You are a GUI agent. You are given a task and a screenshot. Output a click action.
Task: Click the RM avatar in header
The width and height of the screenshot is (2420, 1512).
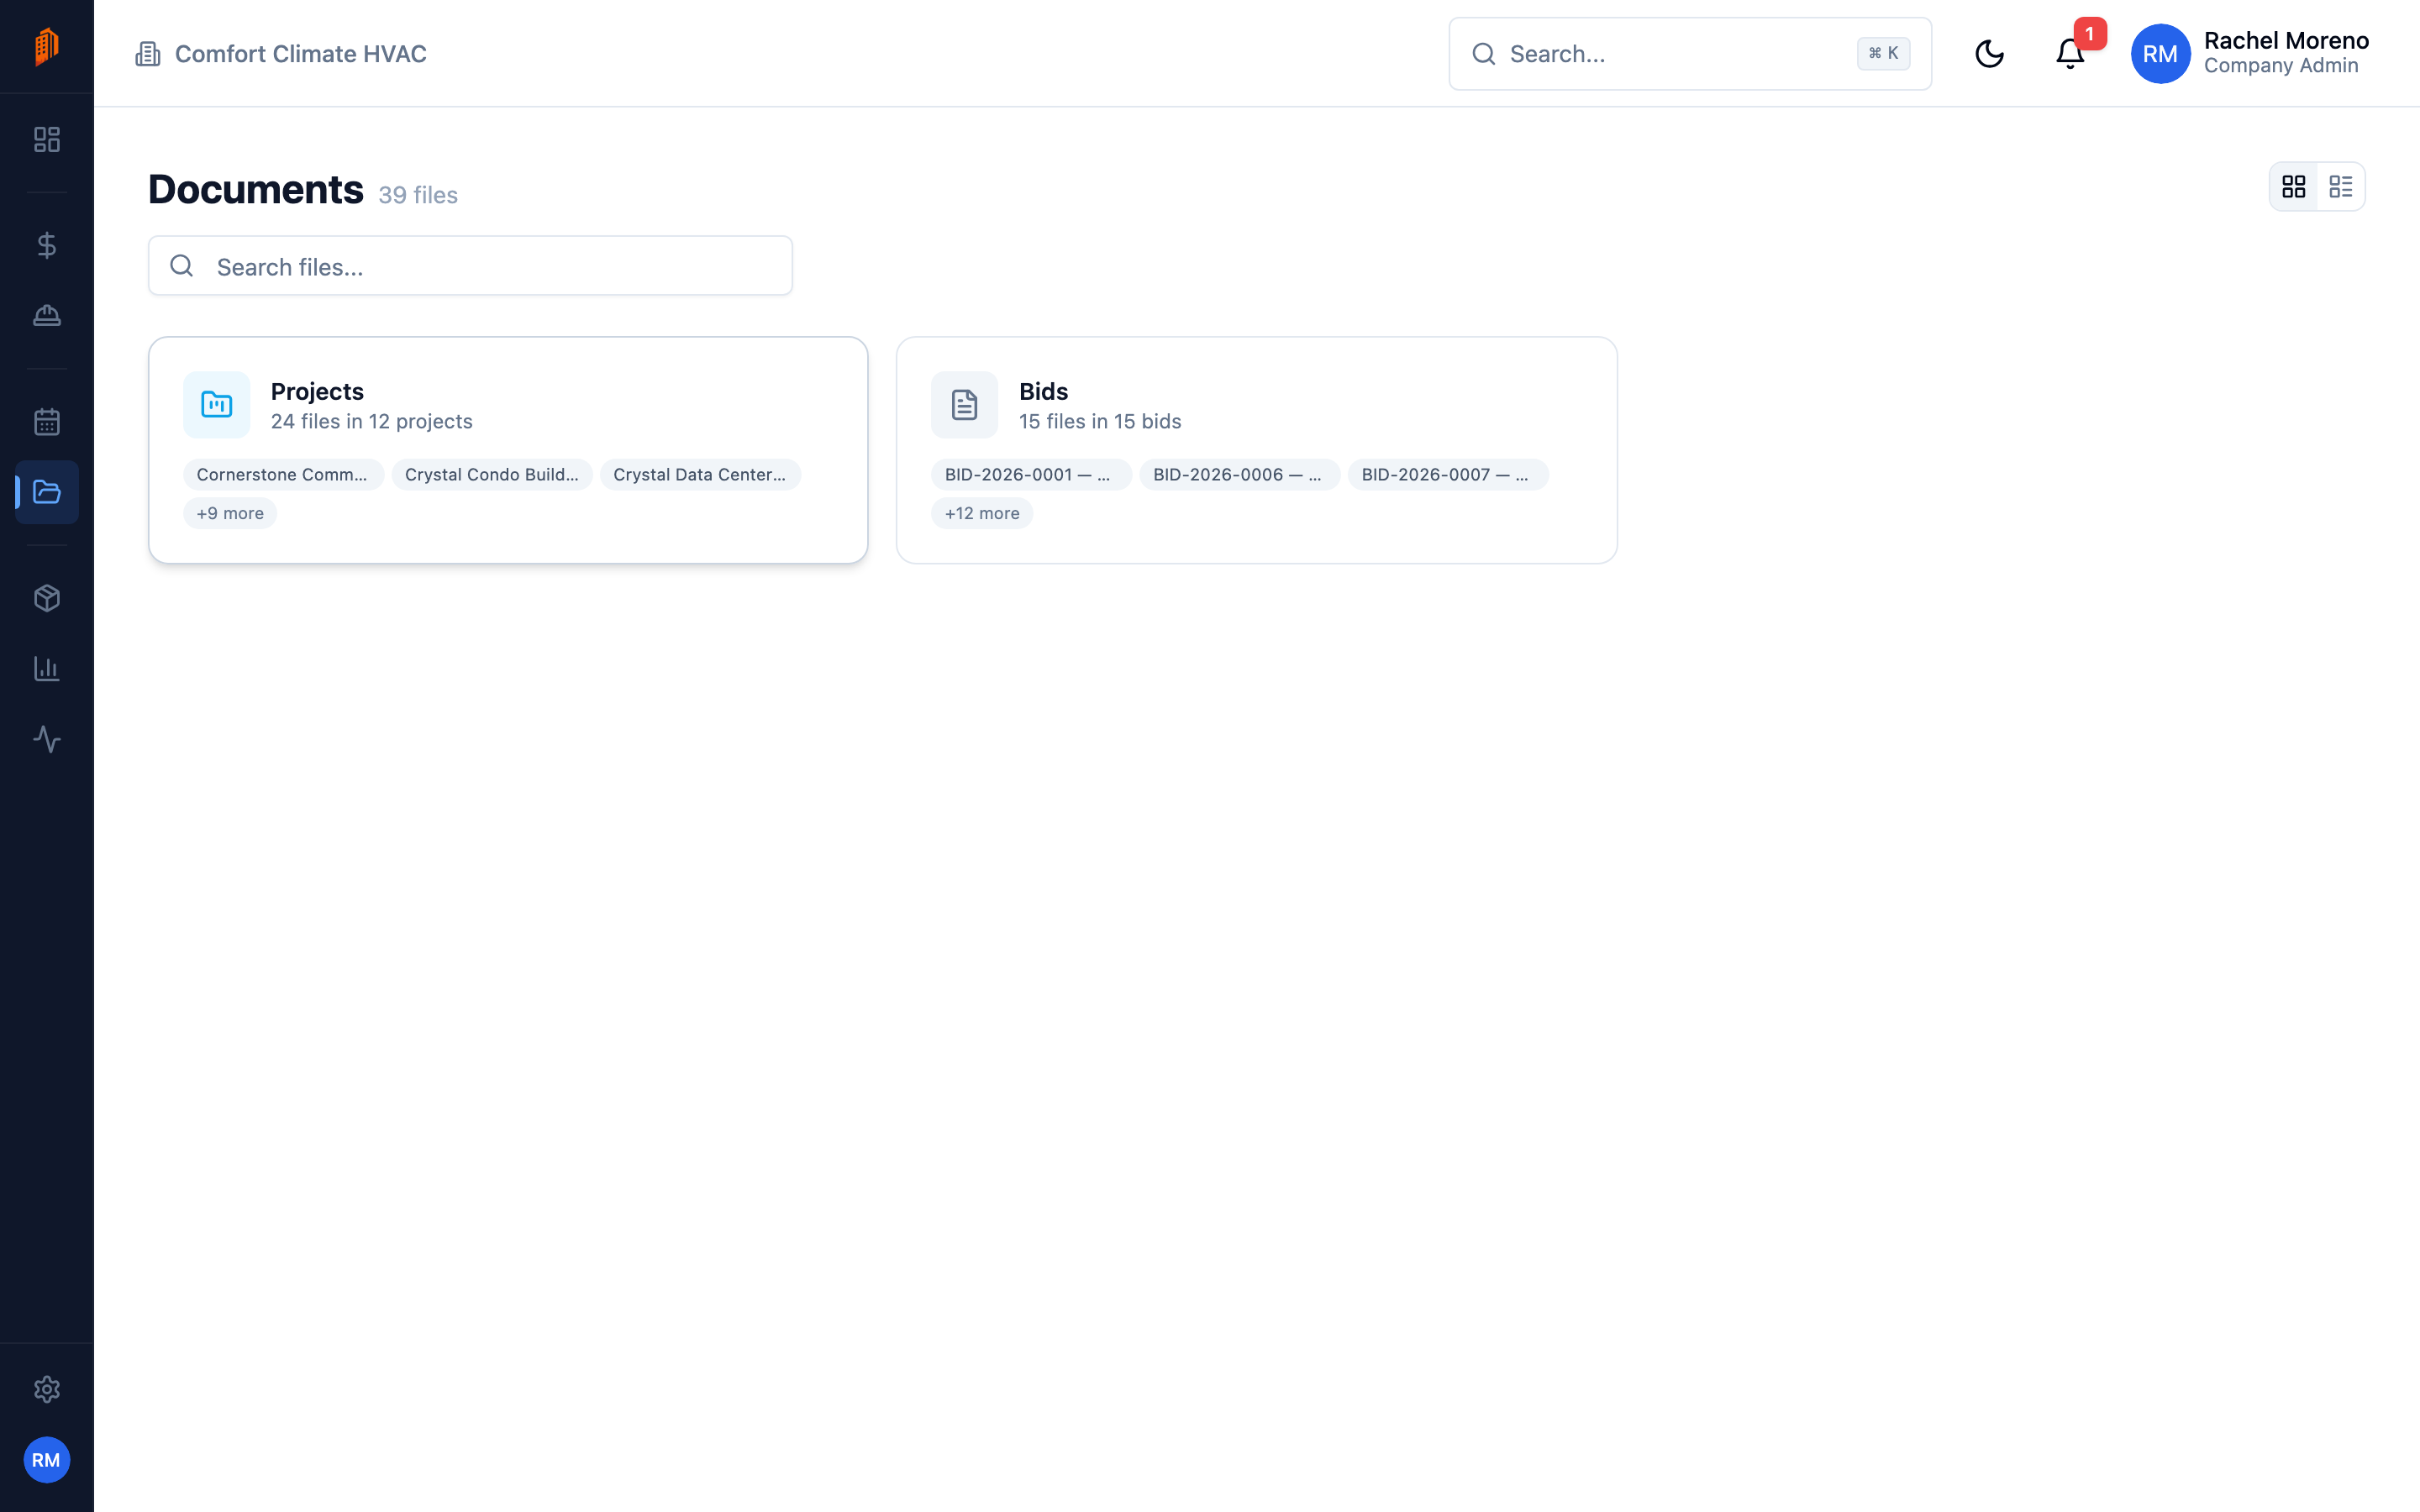(2160, 54)
